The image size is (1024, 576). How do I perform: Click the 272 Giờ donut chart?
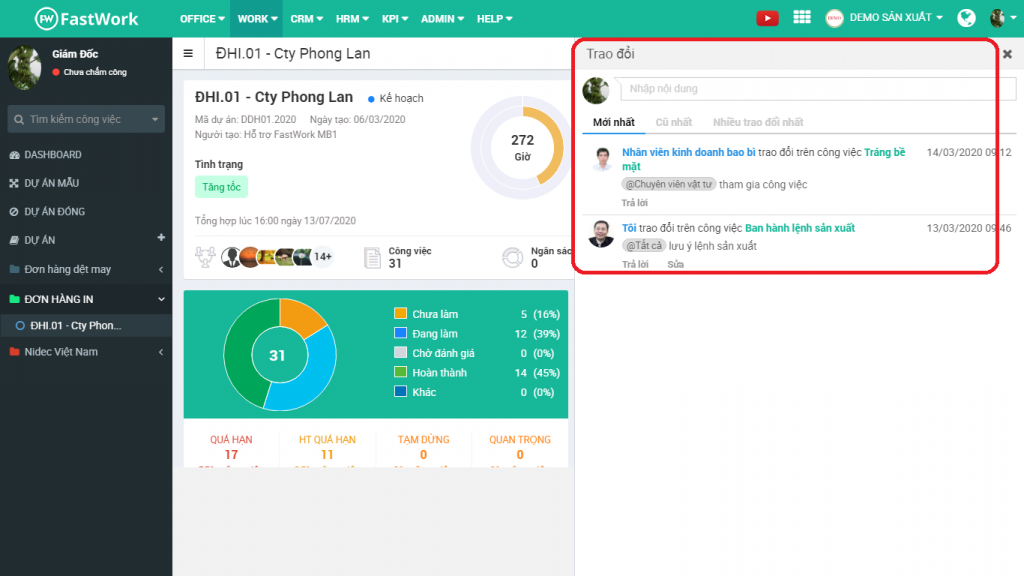[x=520, y=148]
